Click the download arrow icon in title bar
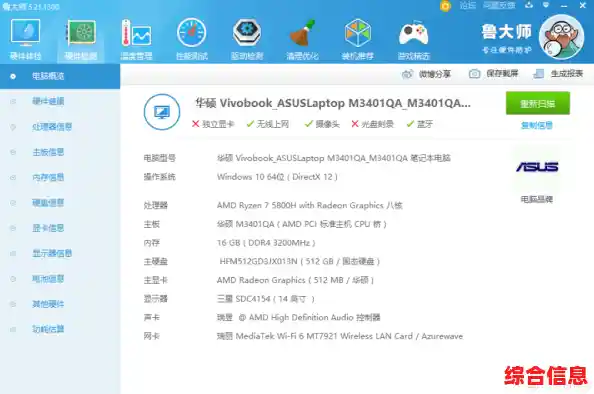Image resolution: width=594 pixels, height=394 pixels. coord(529,5)
